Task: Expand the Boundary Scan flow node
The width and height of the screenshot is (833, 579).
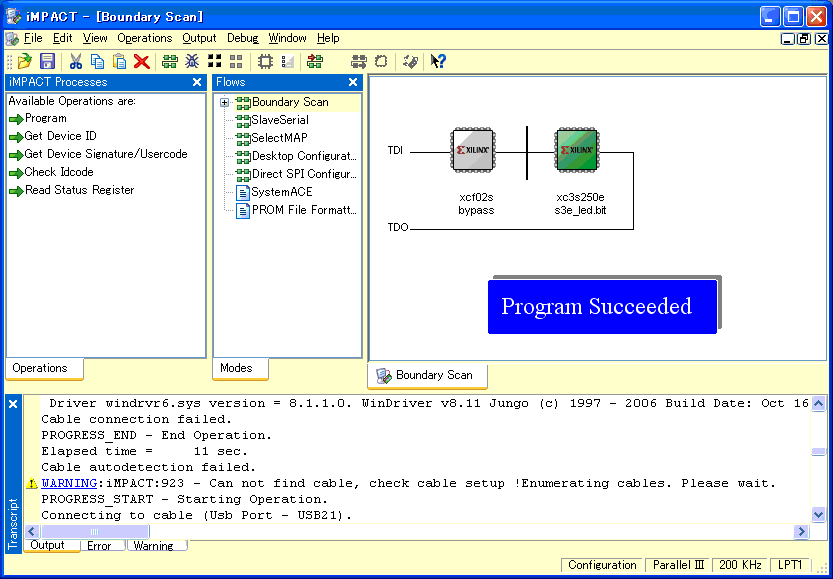Action: pyautogui.click(x=224, y=103)
